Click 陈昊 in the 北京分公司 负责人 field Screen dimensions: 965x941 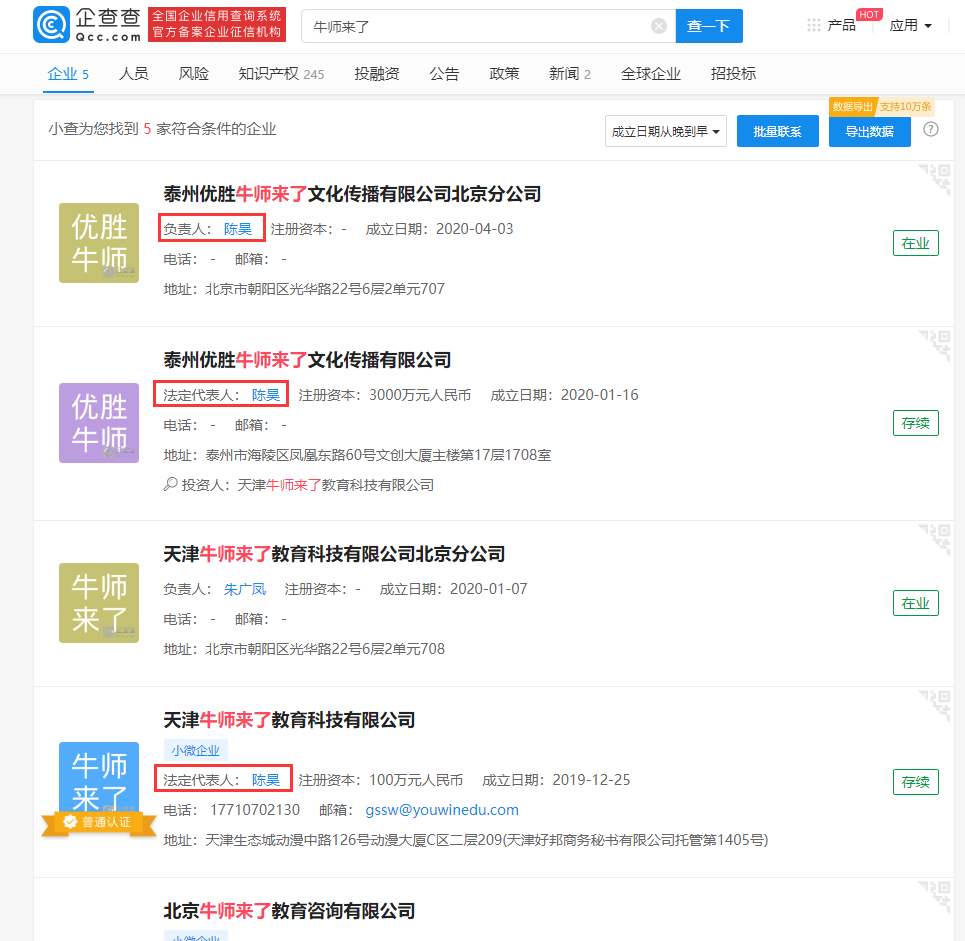click(x=238, y=229)
